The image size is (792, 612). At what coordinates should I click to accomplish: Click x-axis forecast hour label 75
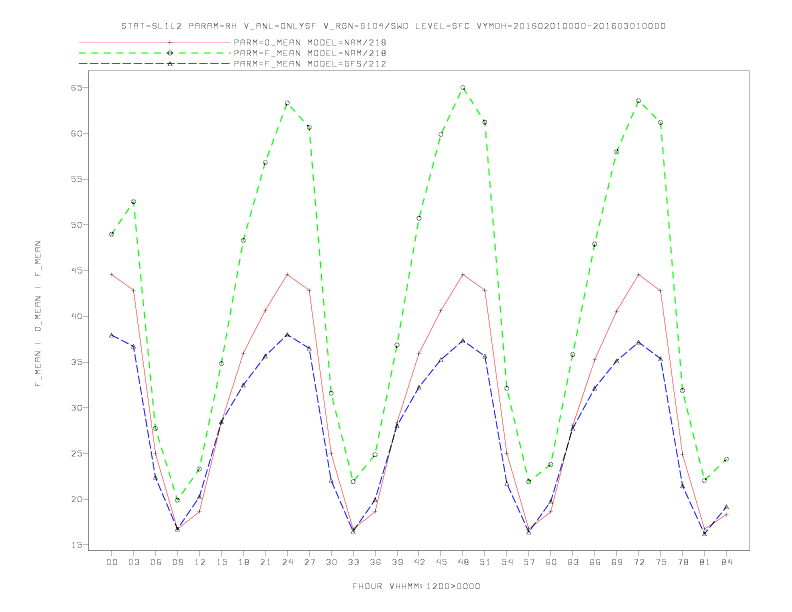point(661,562)
